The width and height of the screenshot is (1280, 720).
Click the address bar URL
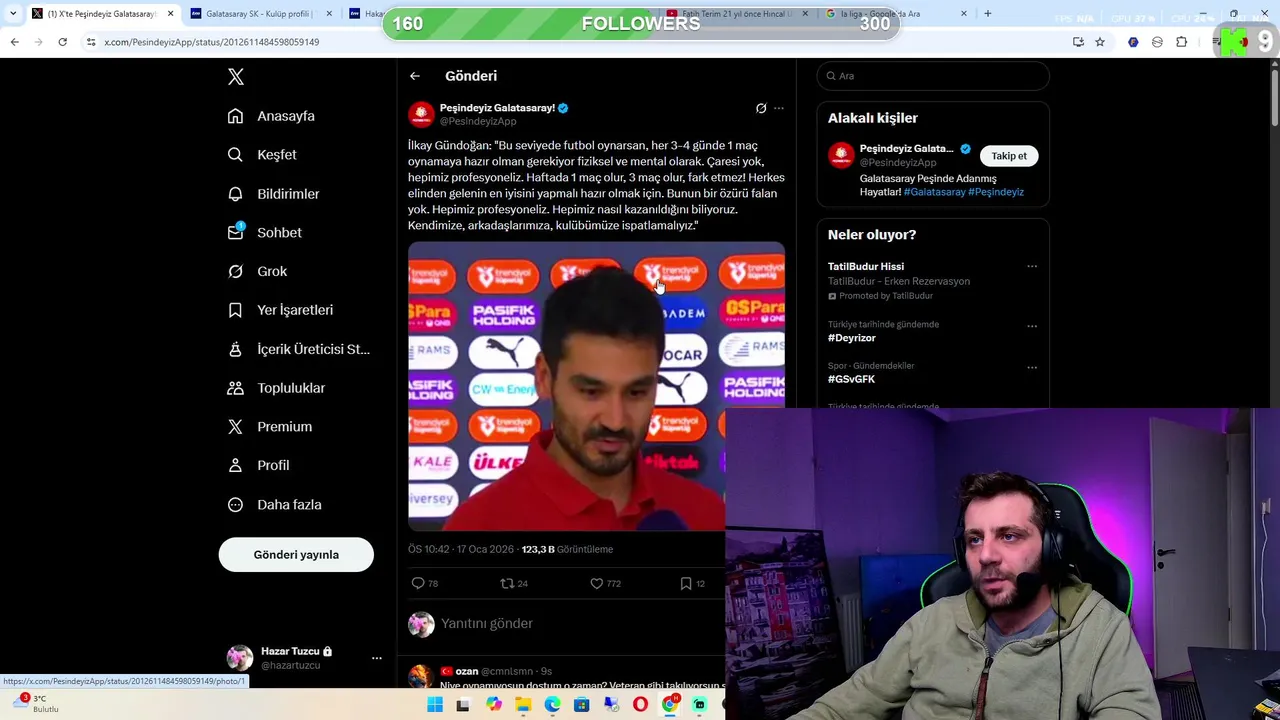point(212,42)
